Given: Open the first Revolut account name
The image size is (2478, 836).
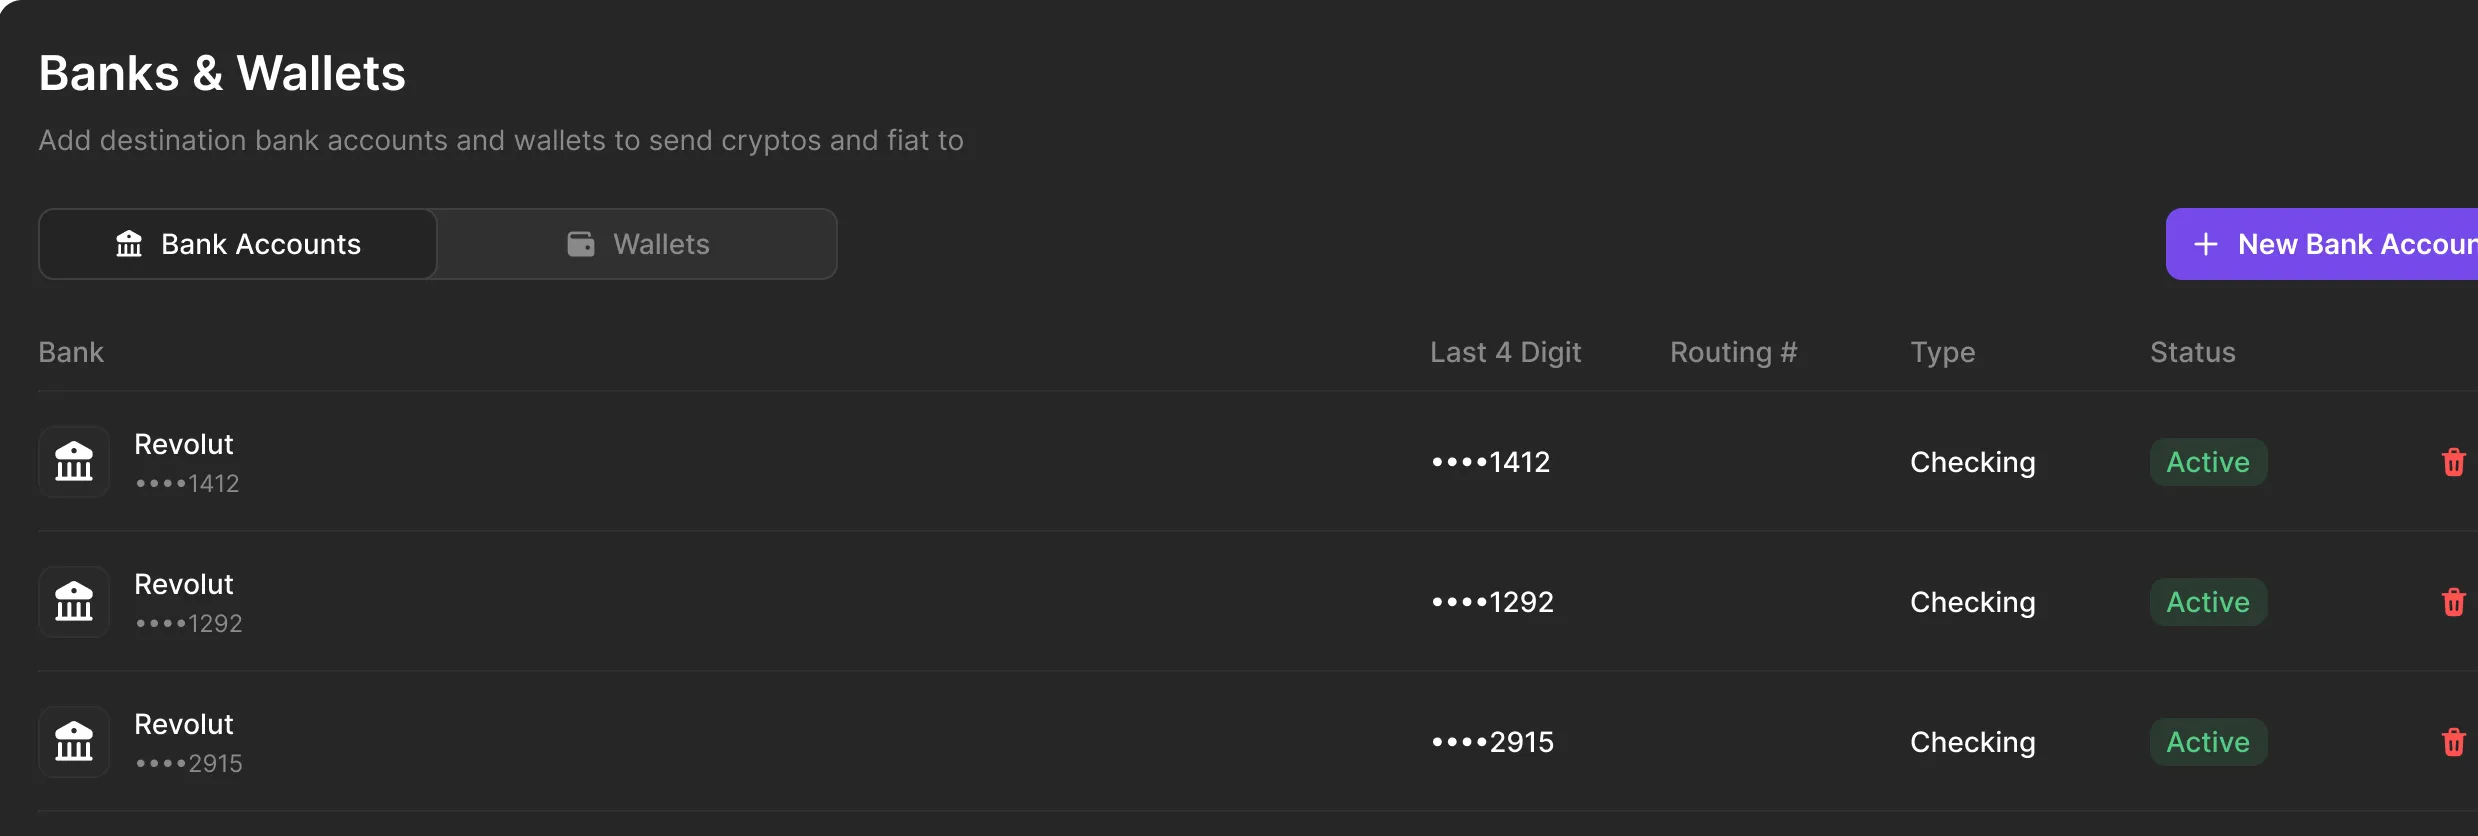Looking at the screenshot, I should (184, 444).
